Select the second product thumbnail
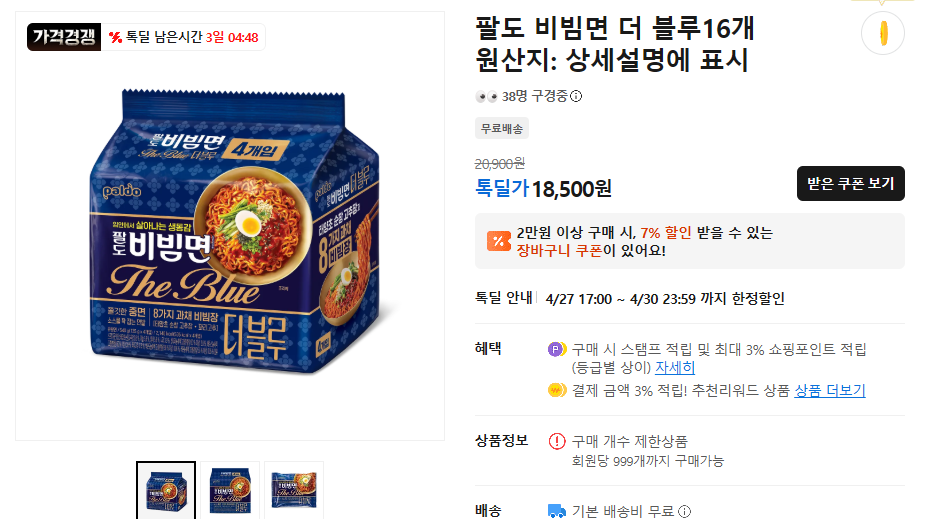 [x=230, y=490]
